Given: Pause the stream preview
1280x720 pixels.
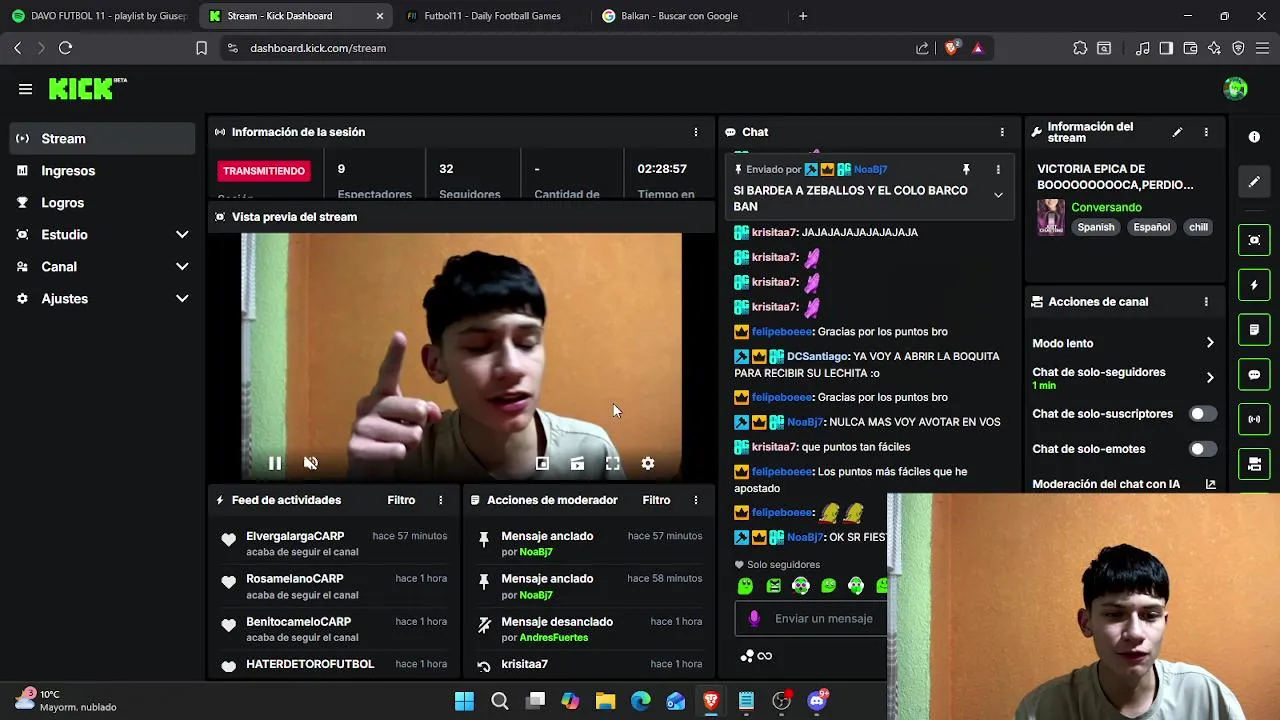Looking at the screenshot, I should 275,463.
